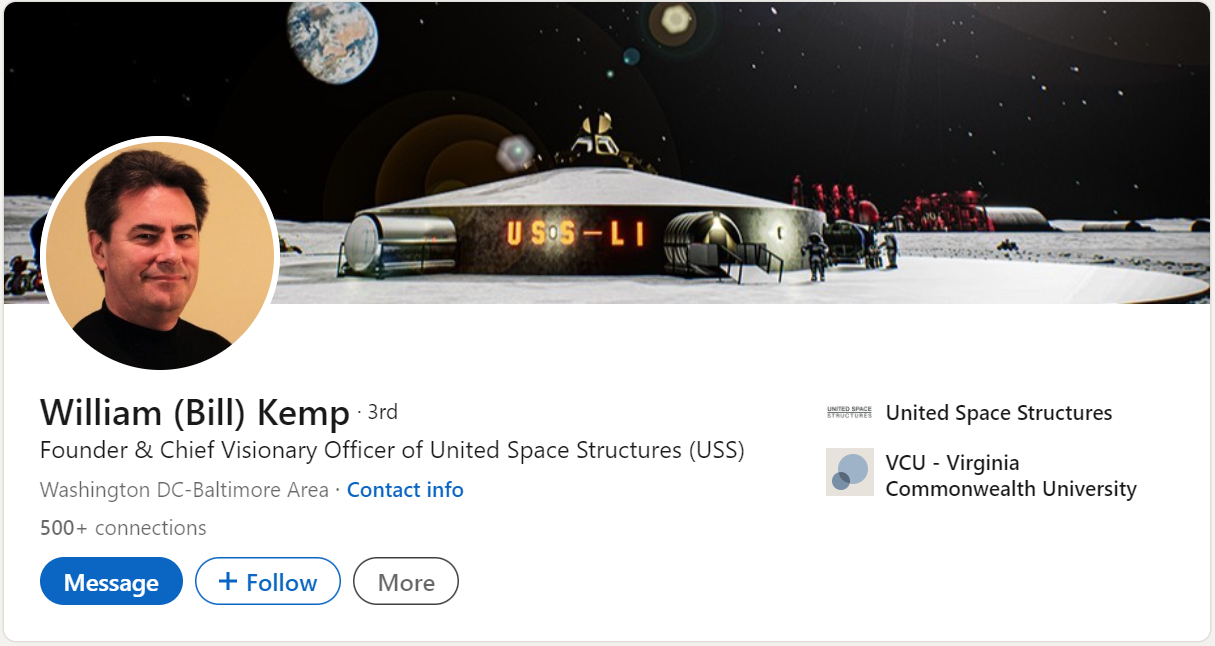Send a message with the Message button
Image resolution: width=1215 pixels, height=646 pixels.
click(111, 581)
